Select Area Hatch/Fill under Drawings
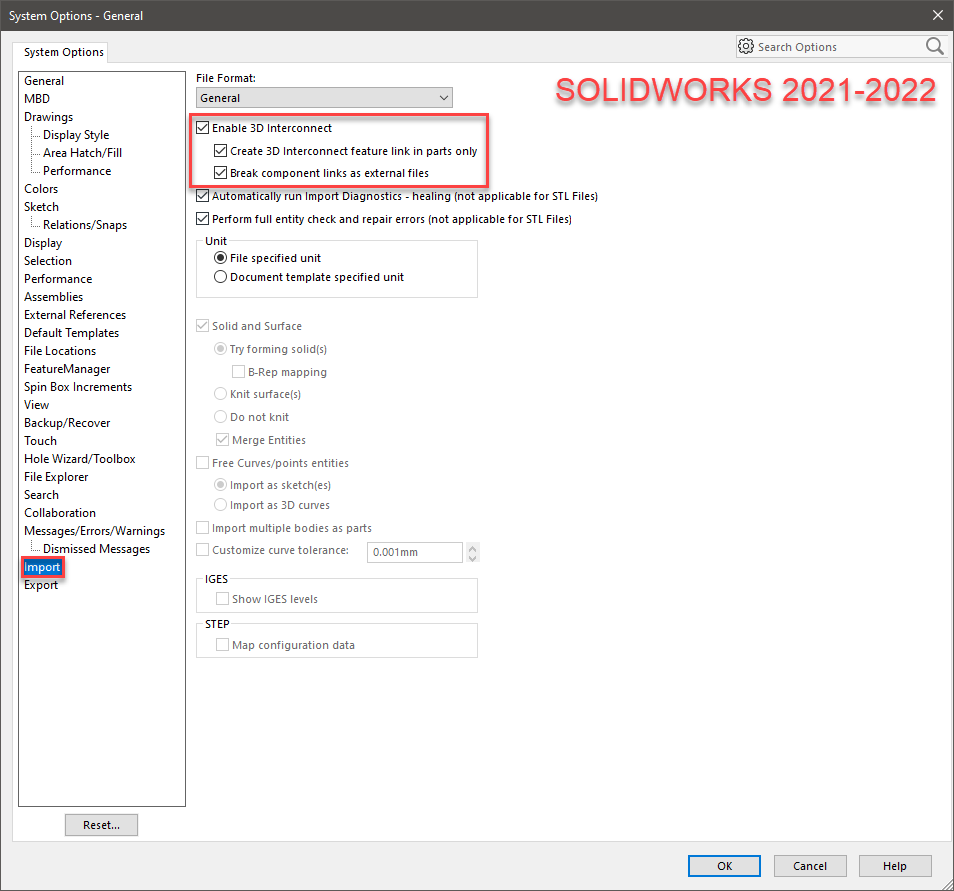Image resolution: width=954 pixels, height=891 pixels. click(x=82, y=153)
